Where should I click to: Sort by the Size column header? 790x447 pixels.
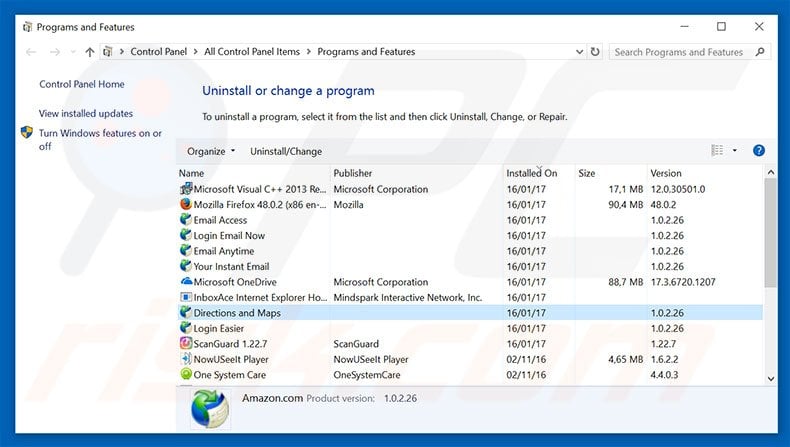[611, 173]
